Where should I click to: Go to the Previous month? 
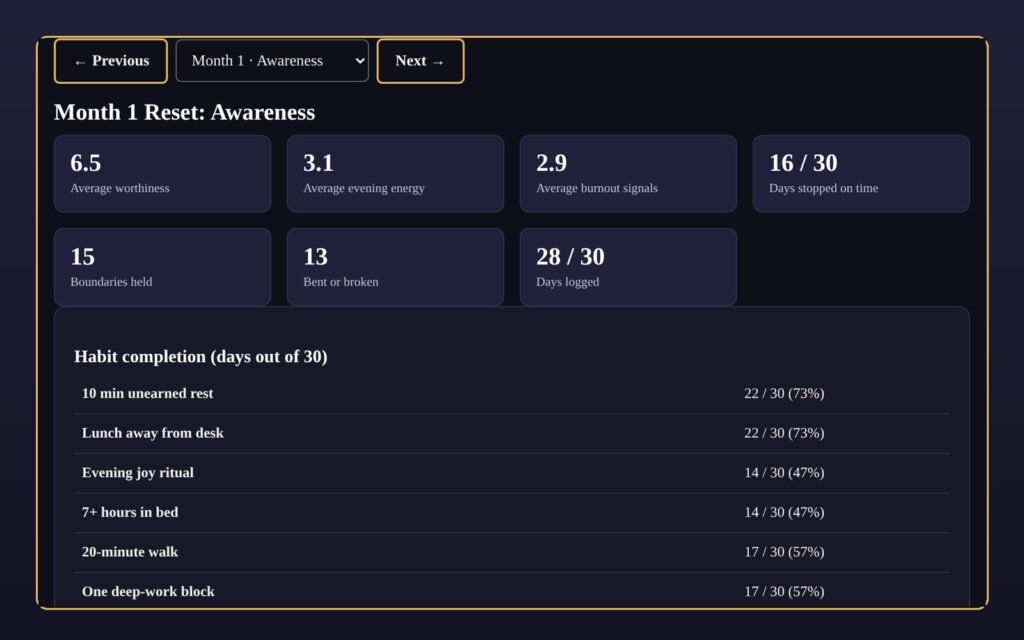click(110, 61)
